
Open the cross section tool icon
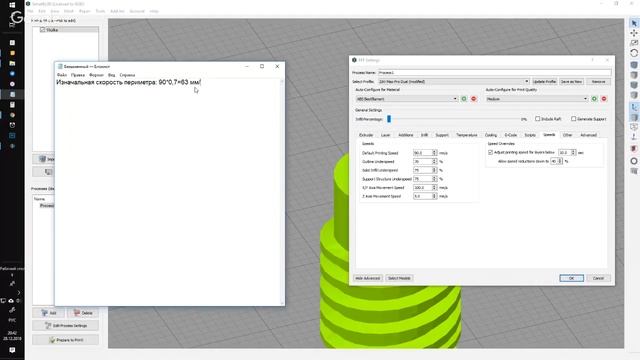point(634,149)
